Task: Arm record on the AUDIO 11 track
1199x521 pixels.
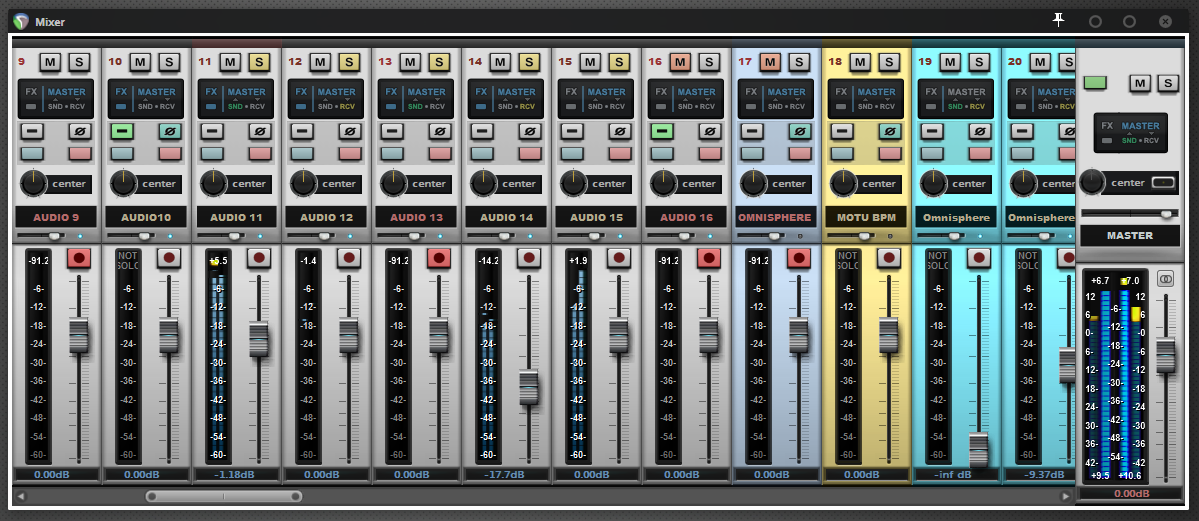Action: click(258, 259)
